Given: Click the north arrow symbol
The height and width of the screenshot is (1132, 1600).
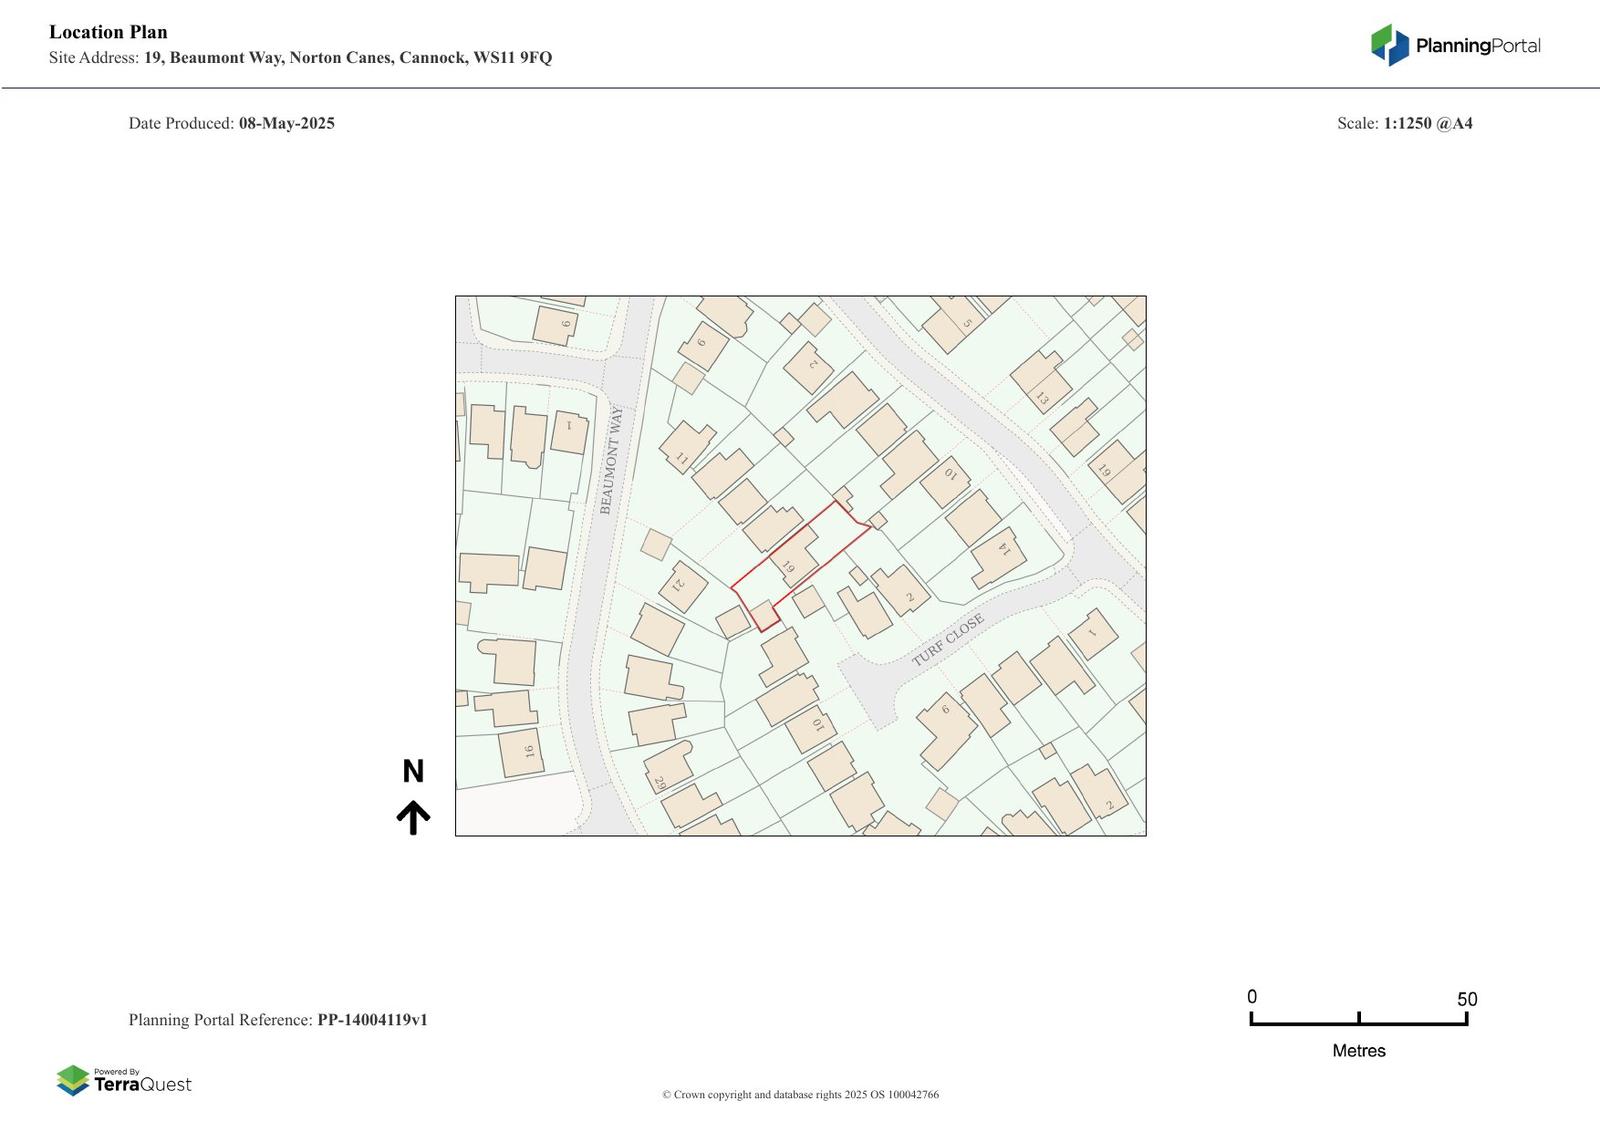Looking at the screenshot, I should click(413, 817).
